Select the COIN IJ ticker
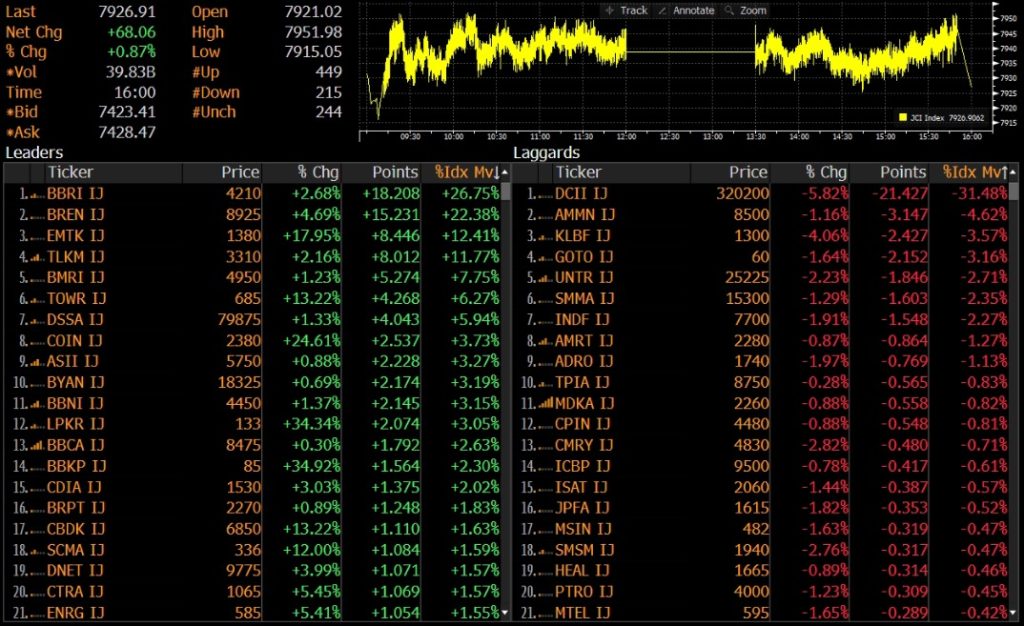The height and width of the screenshot is (626, 1024). click(x=74, y=341)
